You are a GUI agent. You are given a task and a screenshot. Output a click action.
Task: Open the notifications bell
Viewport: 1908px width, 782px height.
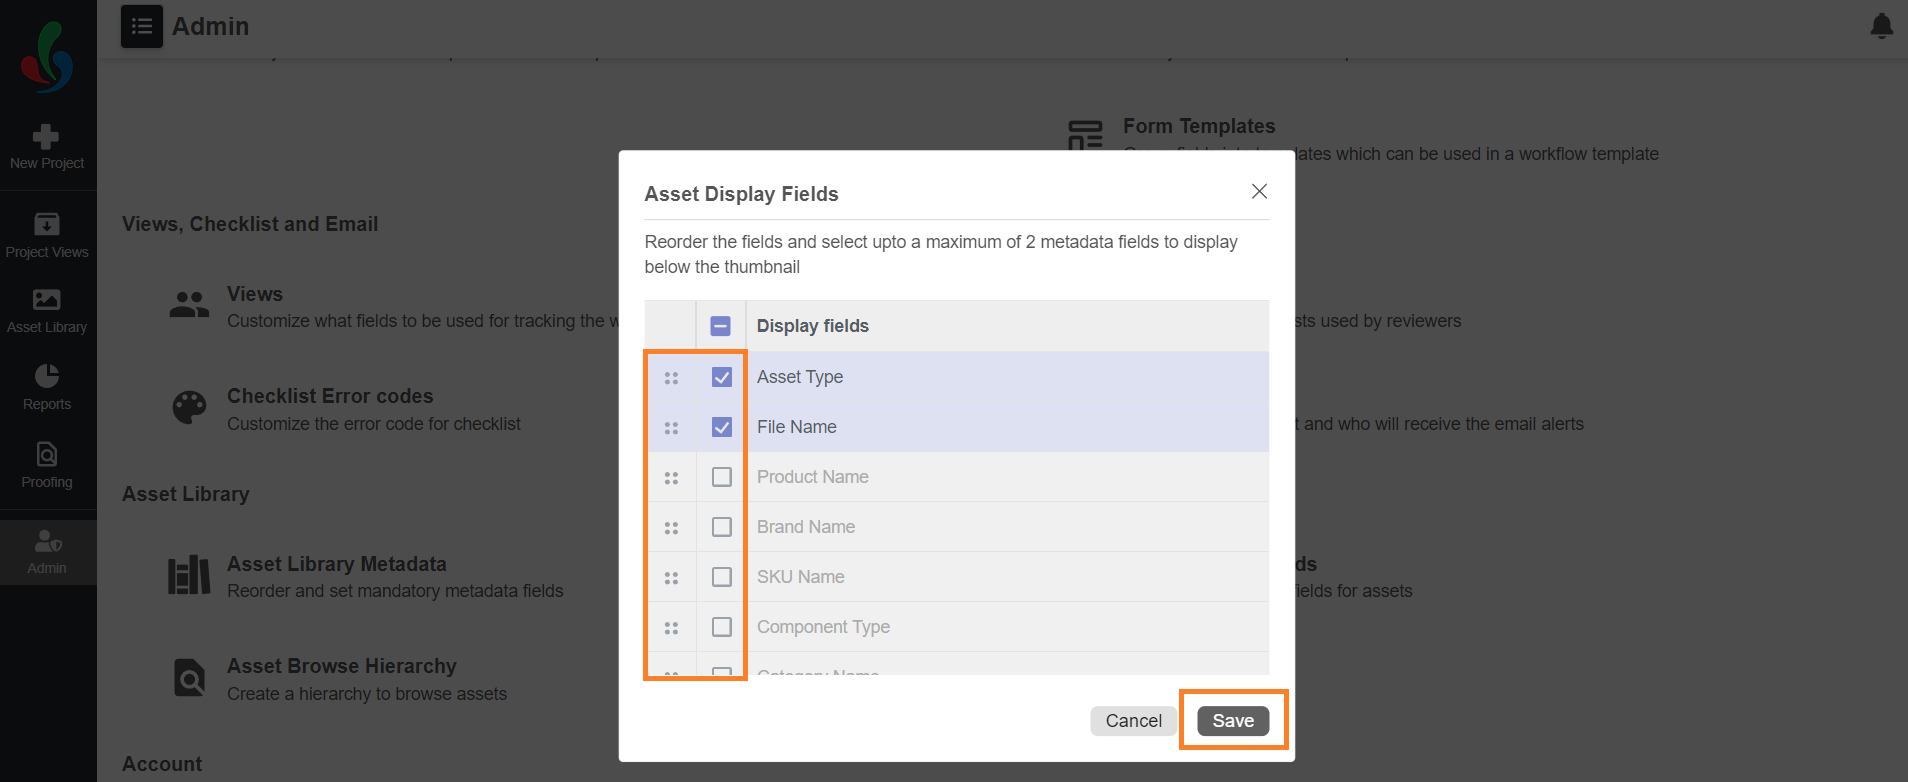1881,26
